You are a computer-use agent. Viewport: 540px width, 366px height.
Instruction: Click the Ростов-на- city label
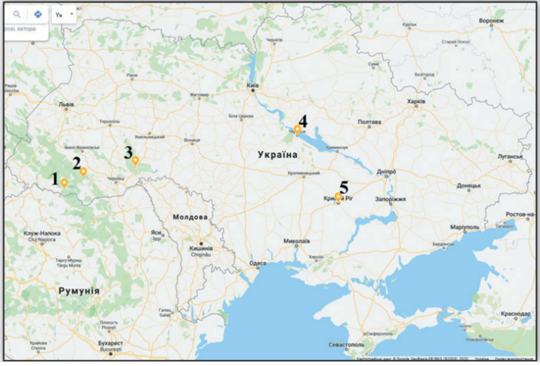coord(520,215)
